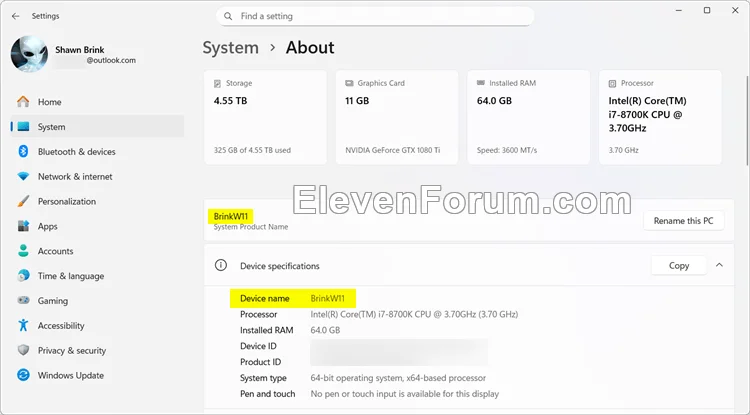
Task: Click the window vertical scrollbar
Action: coord(747,120)
